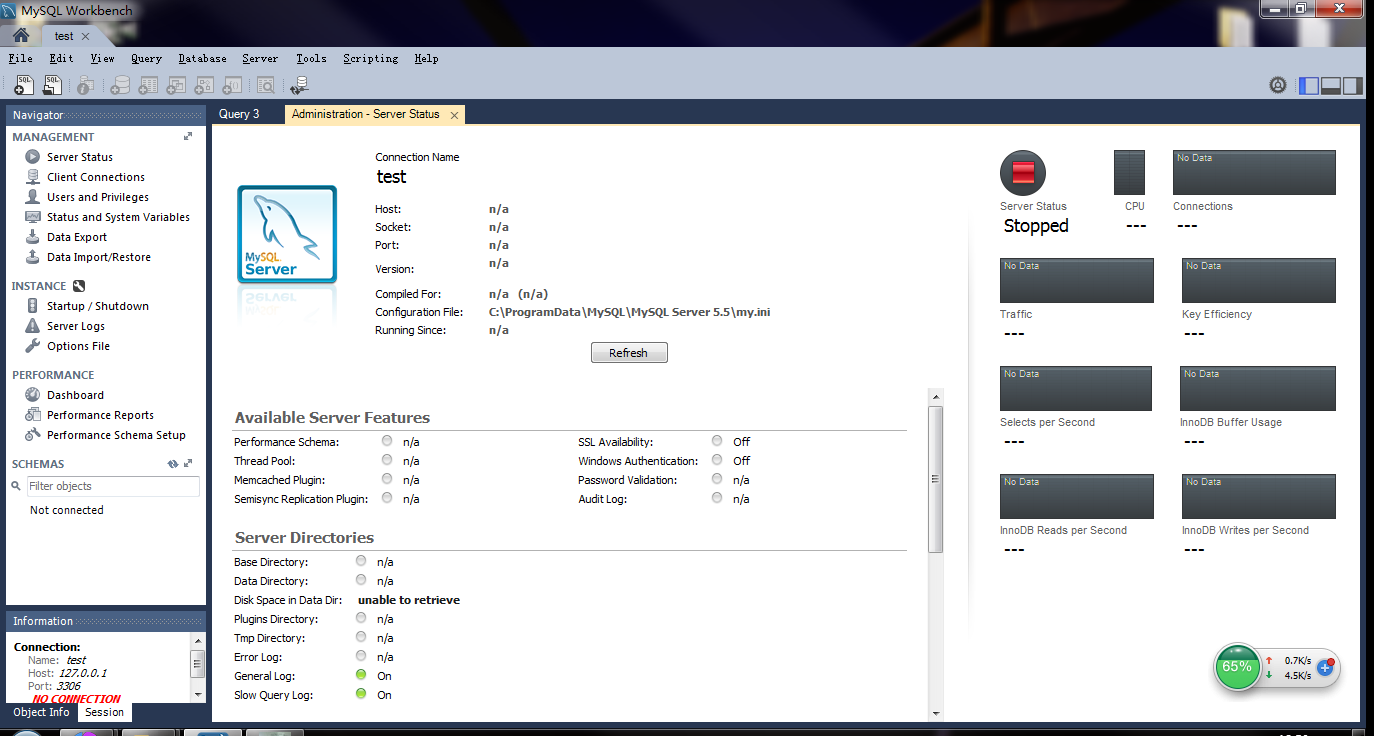Click the Connections graph thumbnail

(x=1254, y=173)
